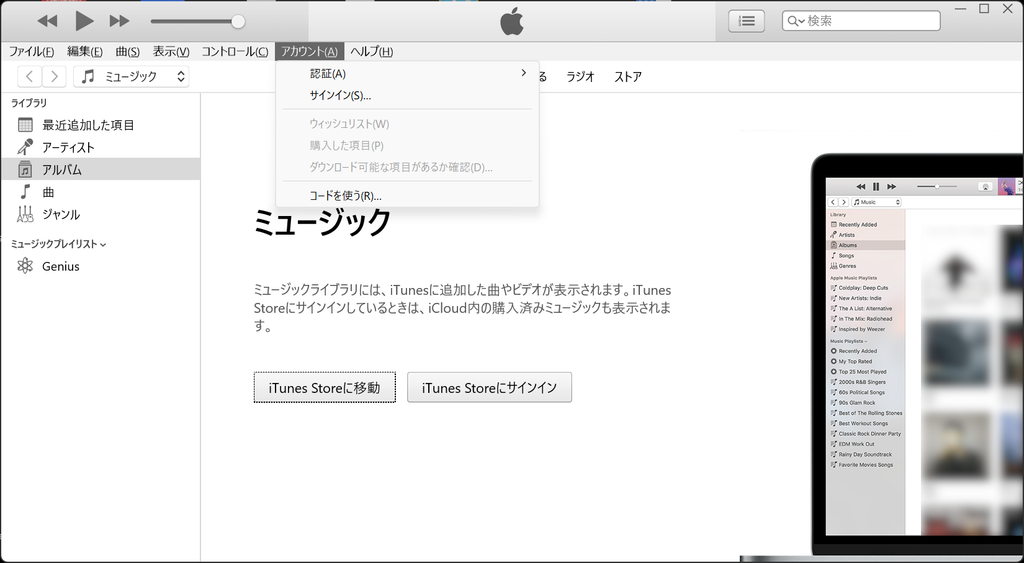Click the music note icon beside 曲
The image size is (1024, 563).
point(25,191)
